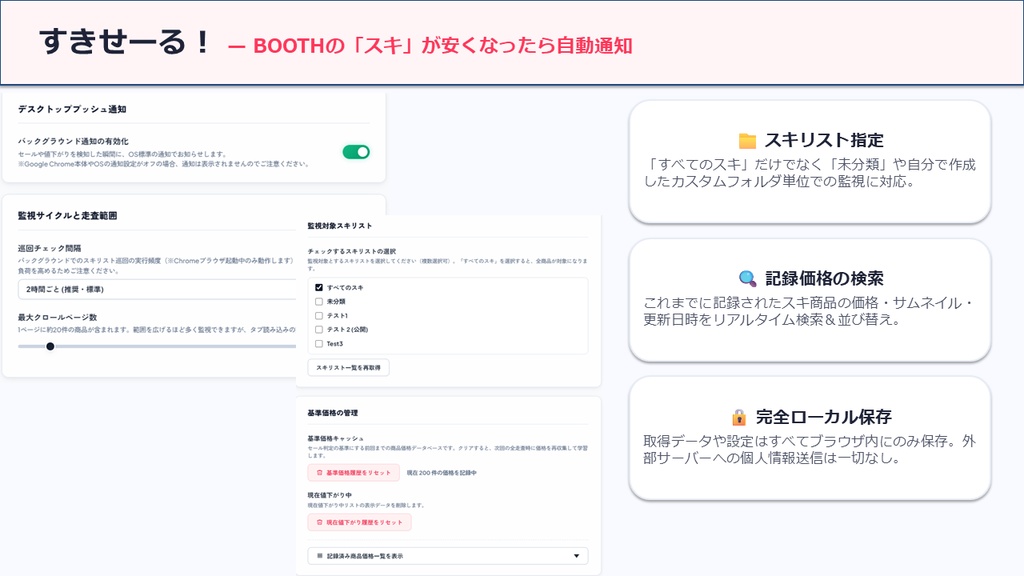Open the 2時間ごと (推奨・標準) interval dropdown
1024x576 pixels.
tap(157, 289)
